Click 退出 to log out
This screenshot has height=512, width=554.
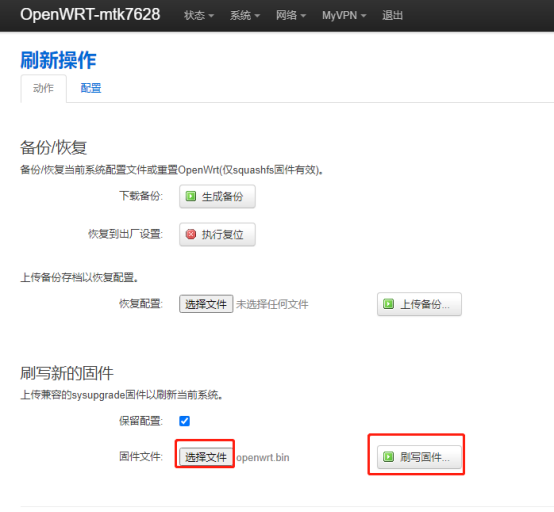[x=392, y=16]
